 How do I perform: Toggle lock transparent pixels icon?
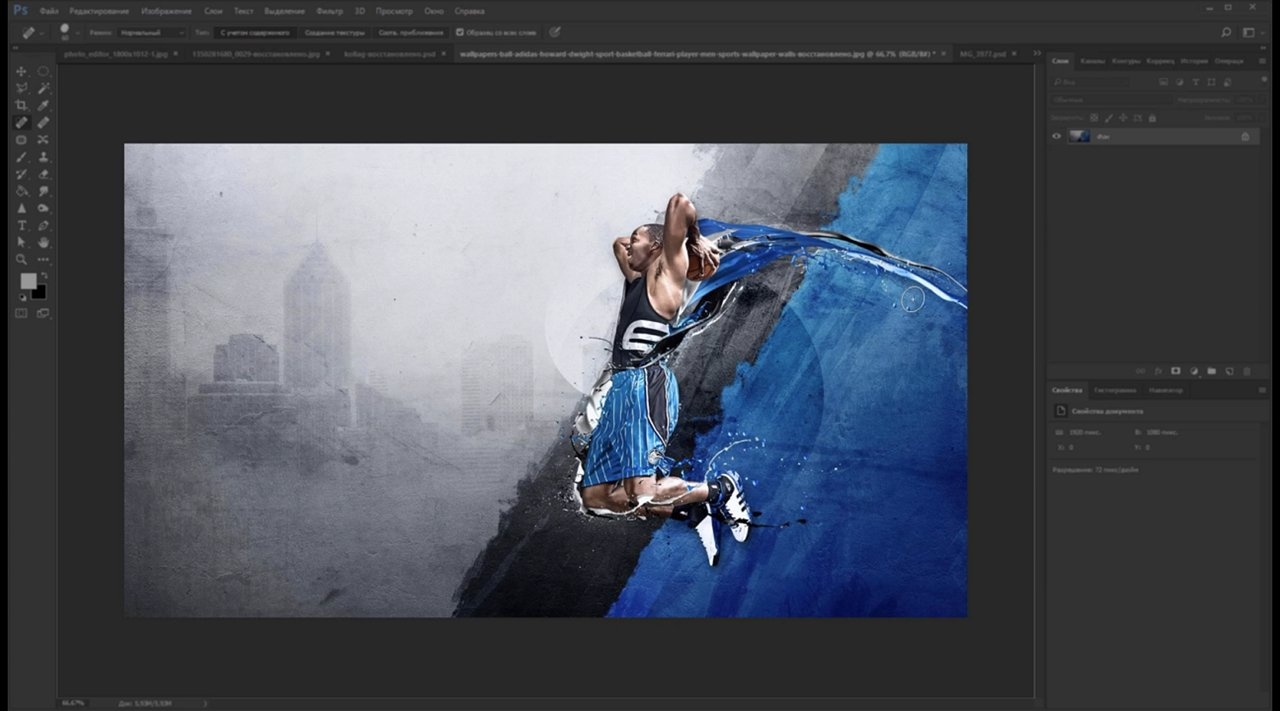pyautogui.click(x=1094, y=117)
